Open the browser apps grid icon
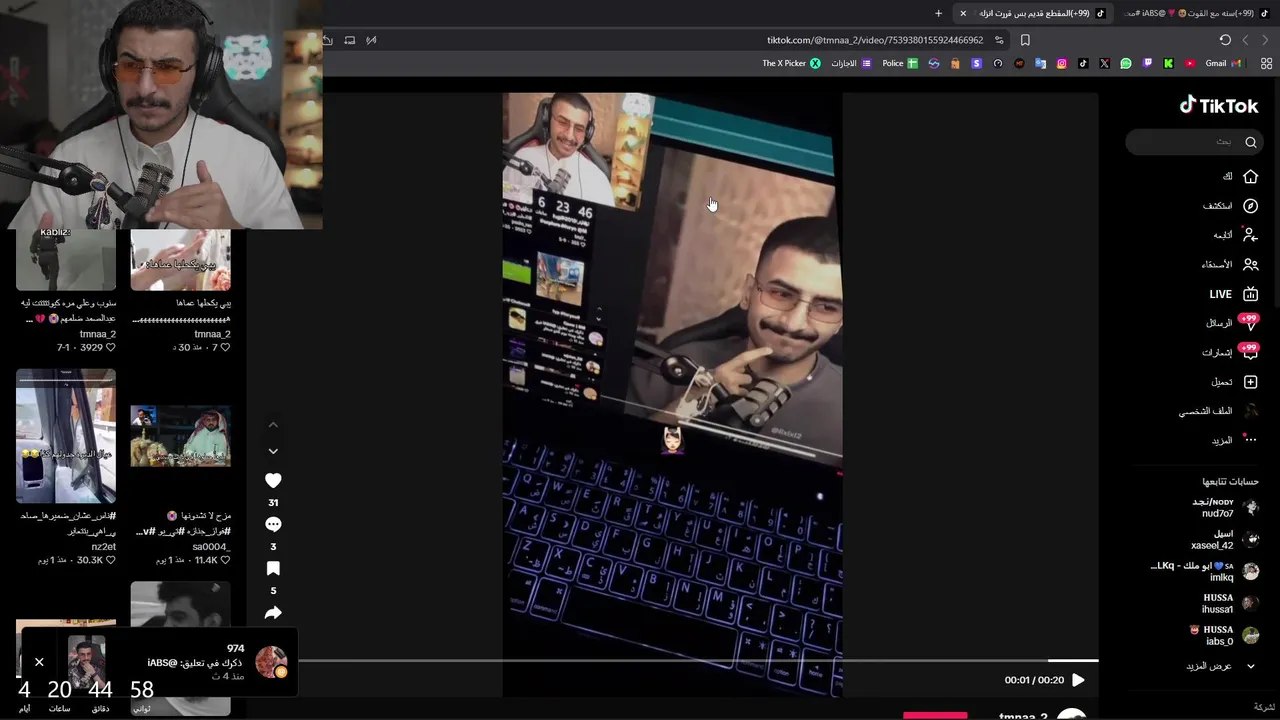Screen dimensions: 1280x720 coord(1266,63)
